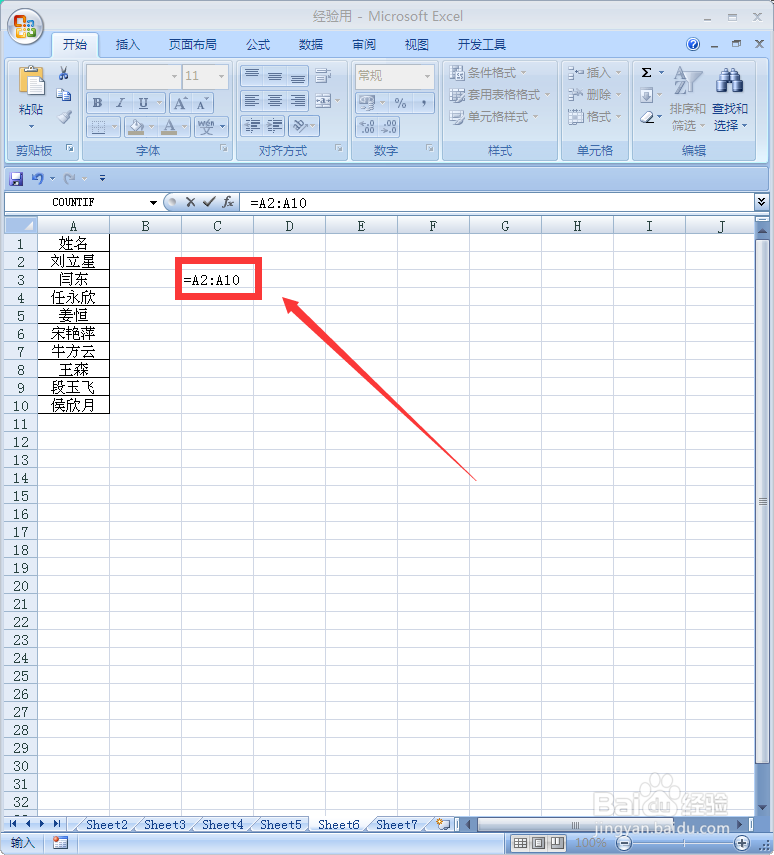Click the Fill down icon

(646, 96)
